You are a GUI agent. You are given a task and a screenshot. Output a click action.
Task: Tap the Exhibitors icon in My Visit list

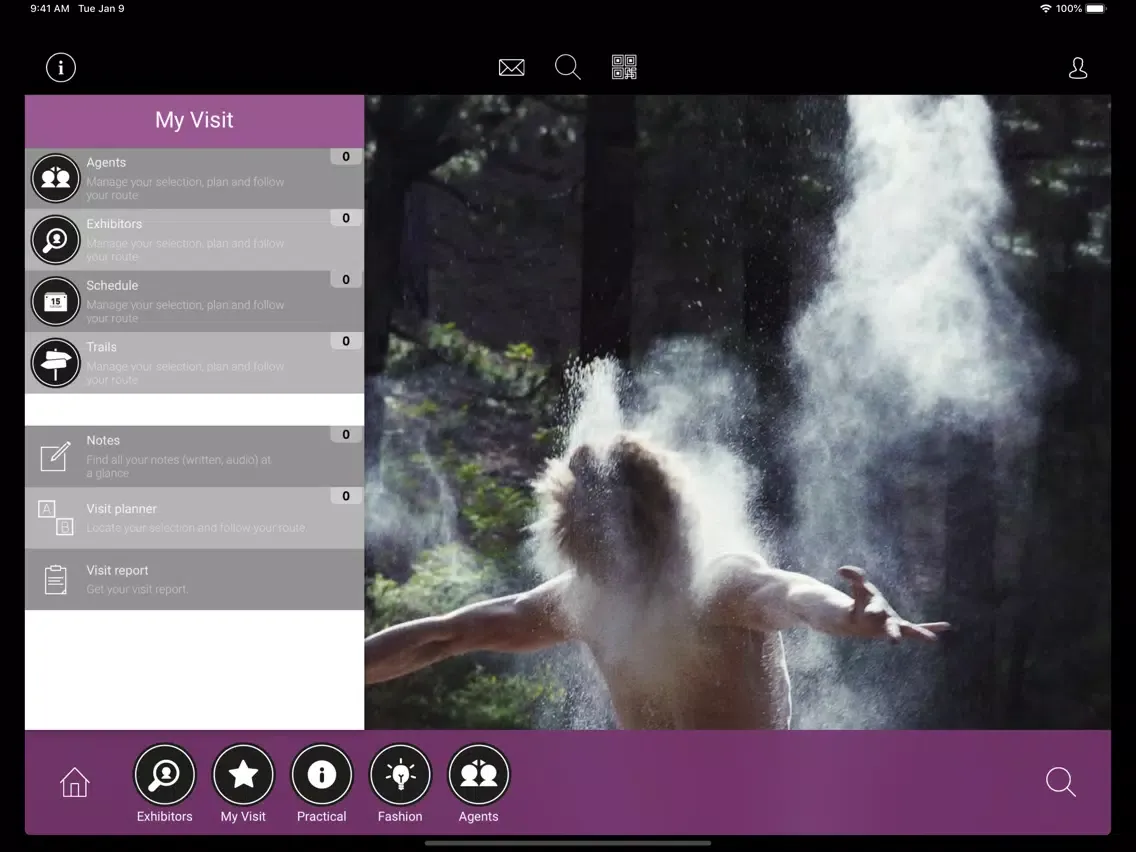click(x=56, y=240)
